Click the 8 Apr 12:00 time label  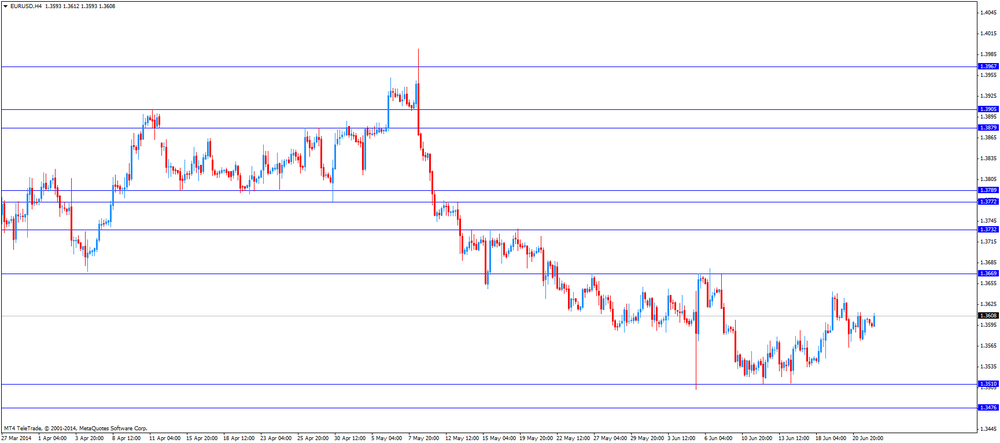point(124,439)
